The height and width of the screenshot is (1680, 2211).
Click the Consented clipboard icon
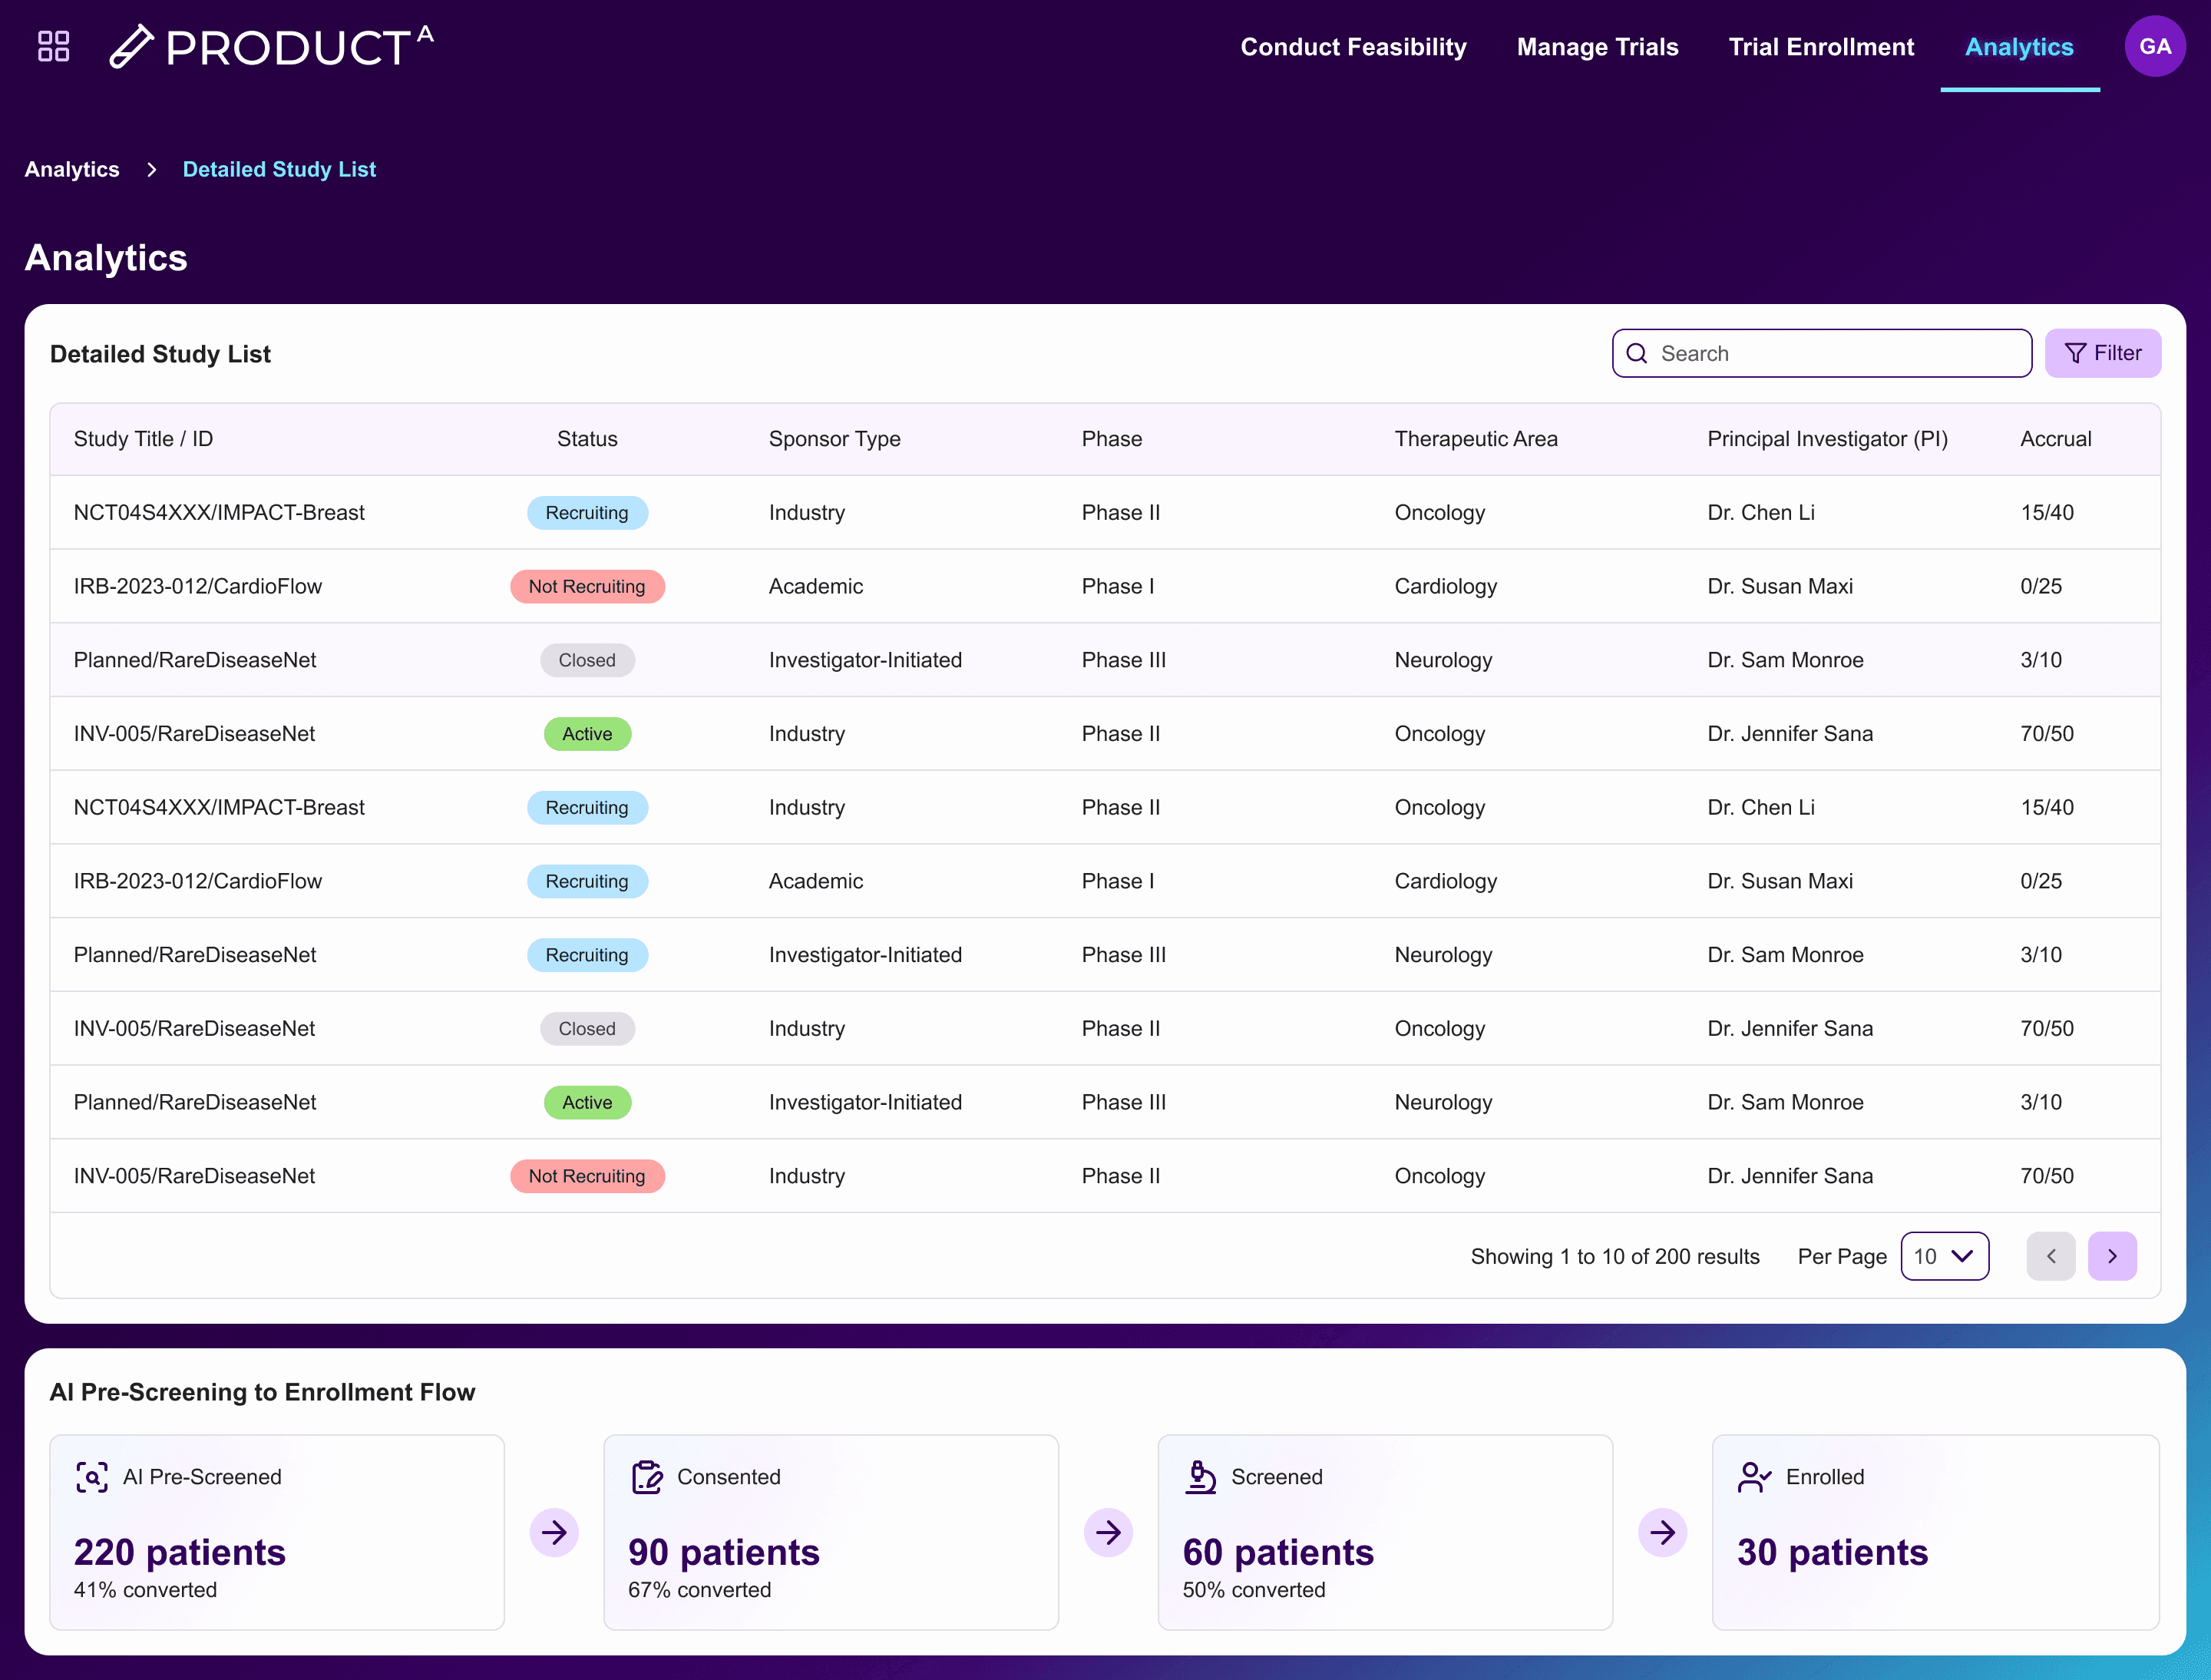pos(646,1476)
